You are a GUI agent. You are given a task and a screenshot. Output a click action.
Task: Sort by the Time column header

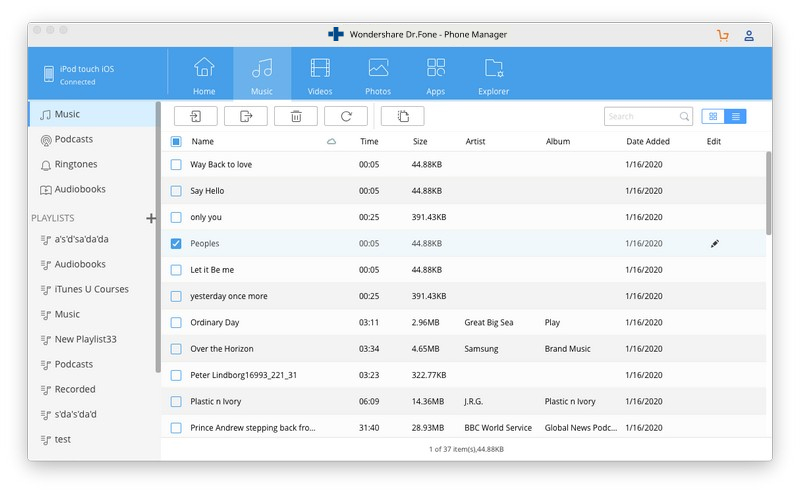[369, 141]
